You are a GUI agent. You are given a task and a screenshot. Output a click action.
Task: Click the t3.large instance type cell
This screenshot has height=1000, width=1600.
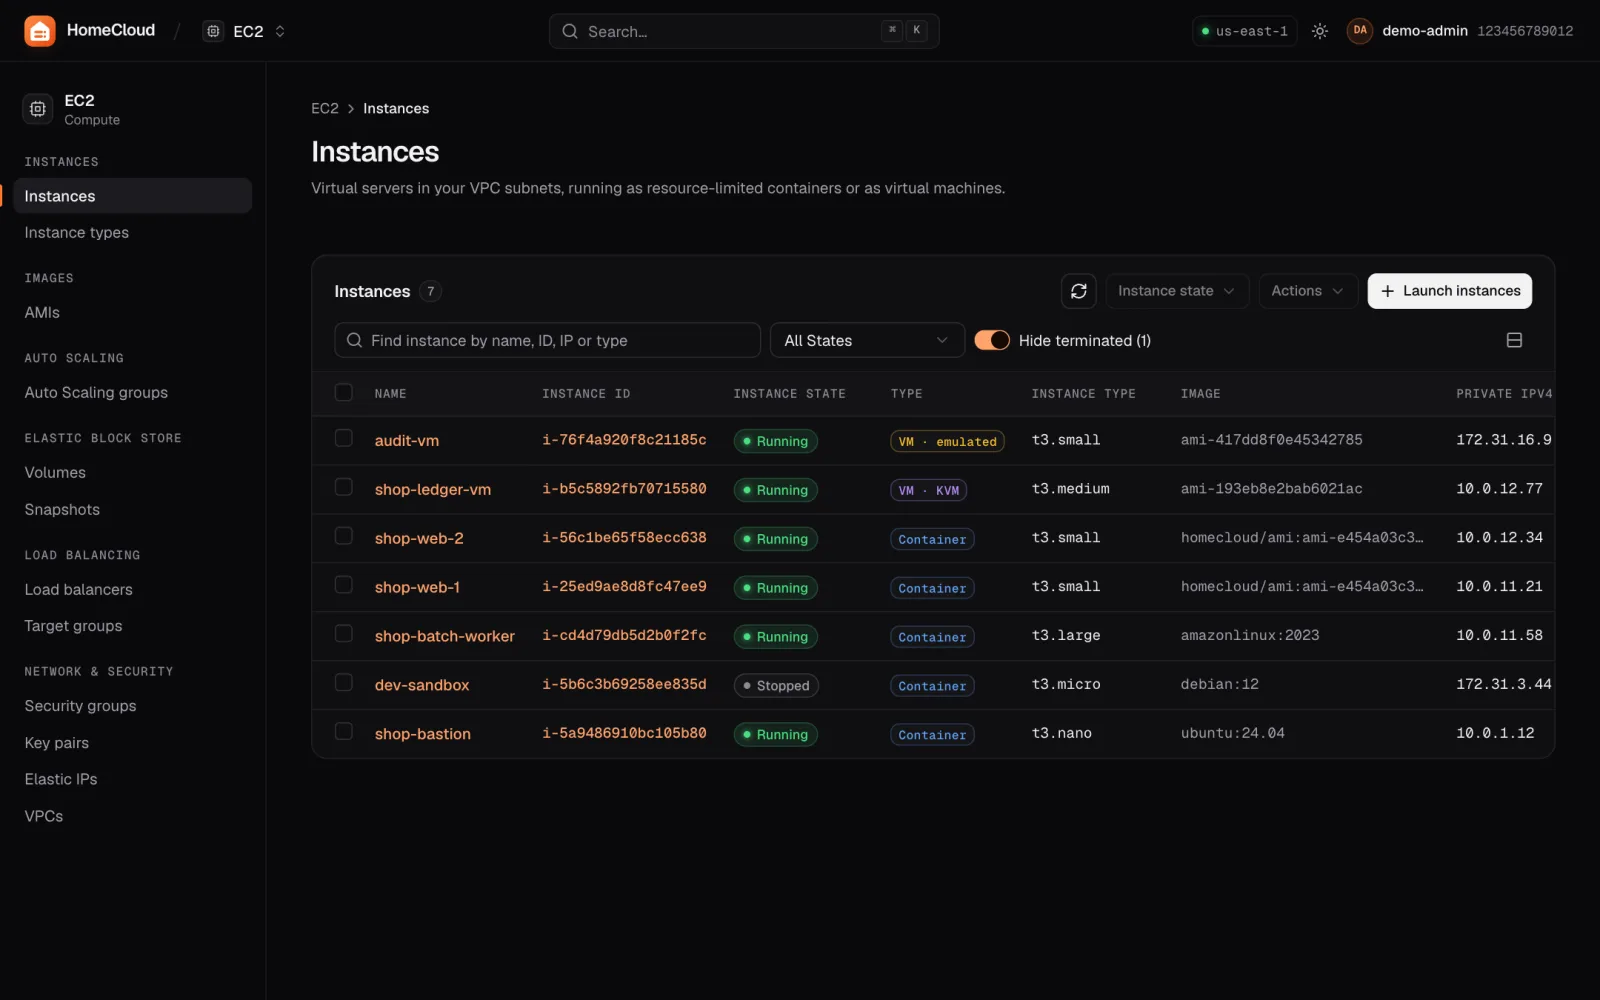pos(1066,636)
